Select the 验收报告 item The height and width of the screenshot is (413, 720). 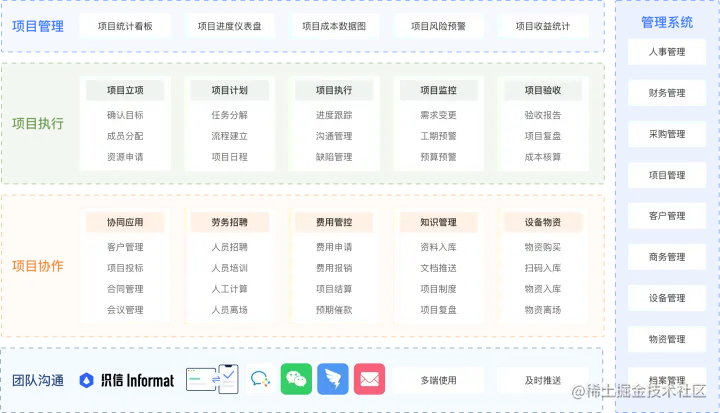point(543,115)
